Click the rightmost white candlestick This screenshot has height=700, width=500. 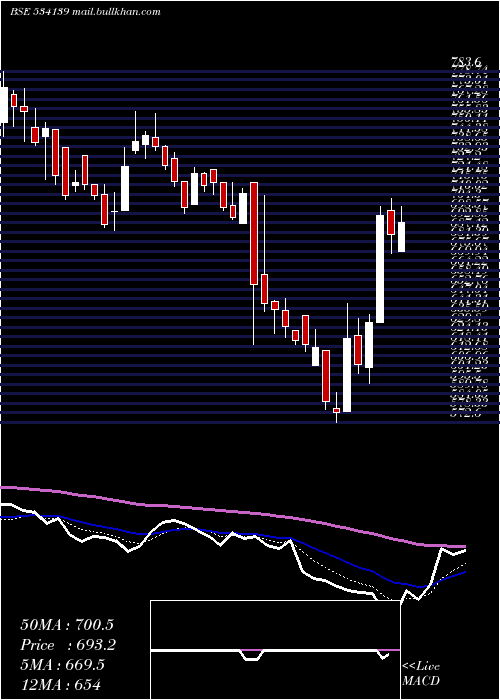(x=401, y=237)
